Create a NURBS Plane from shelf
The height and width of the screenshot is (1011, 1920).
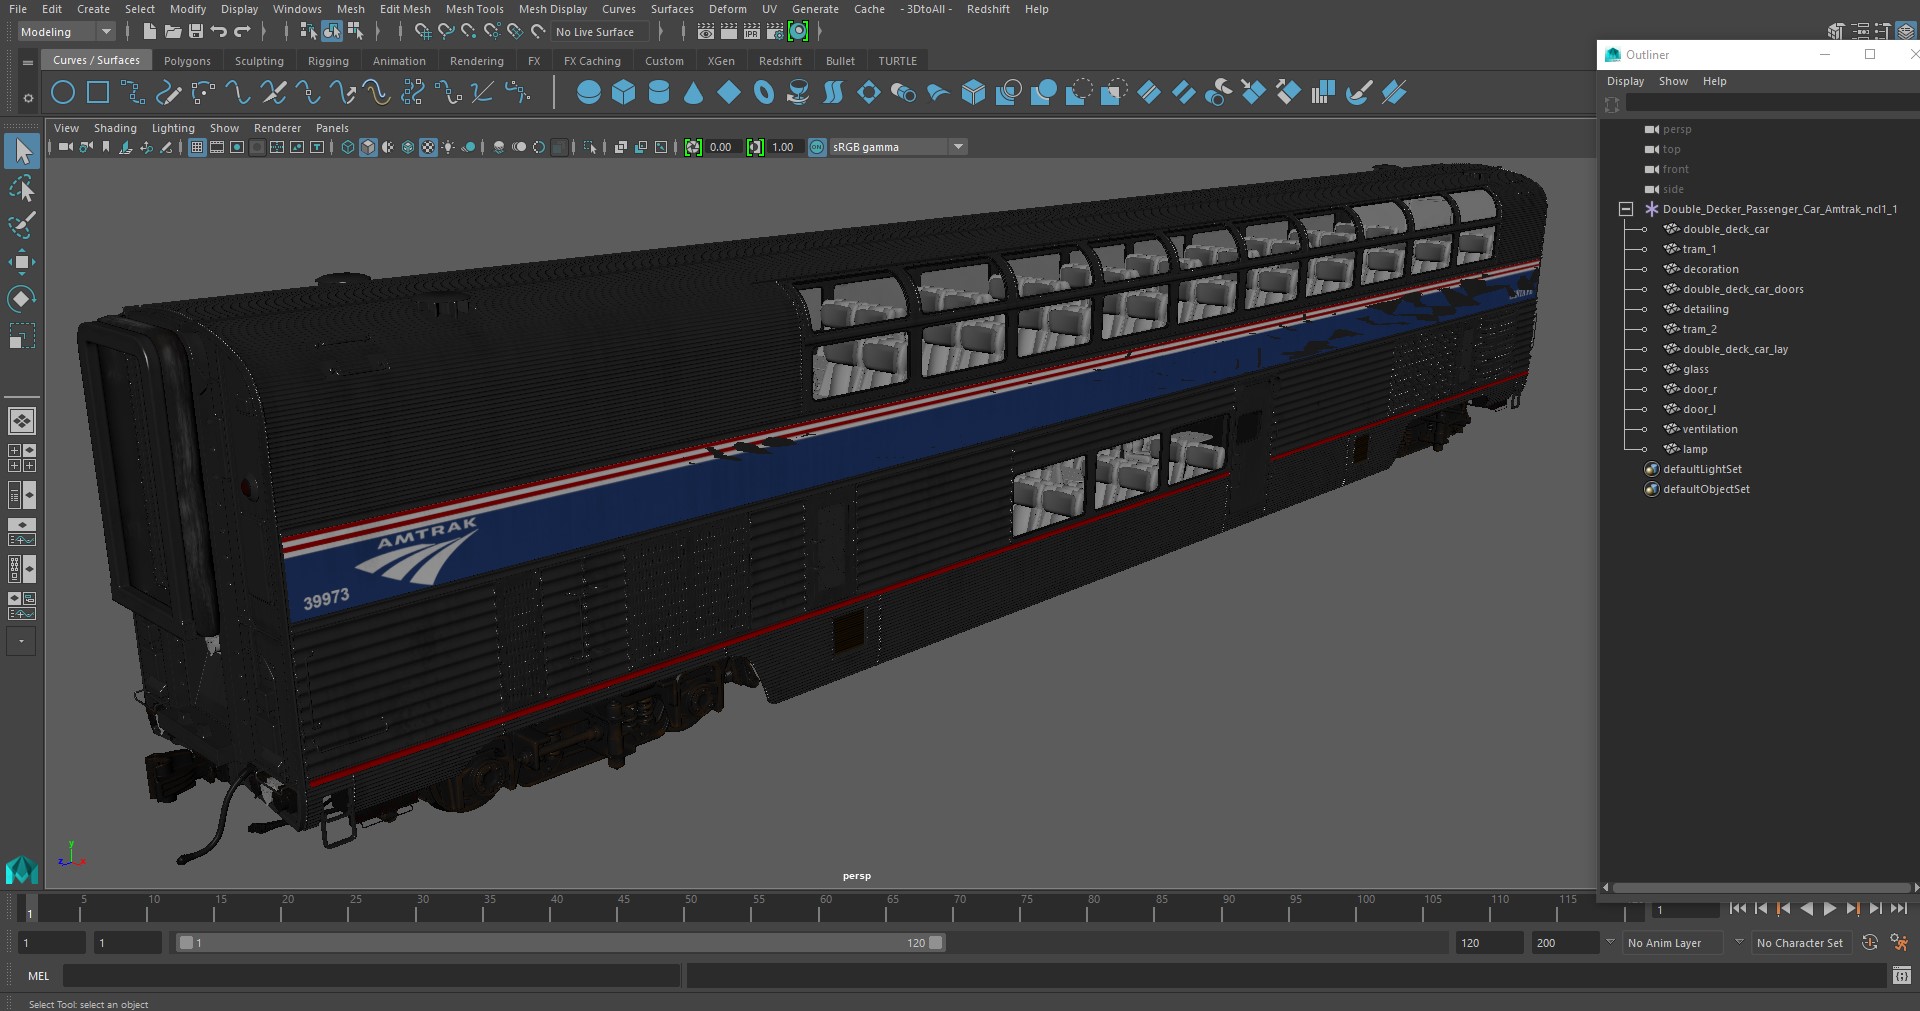(729, 93)
